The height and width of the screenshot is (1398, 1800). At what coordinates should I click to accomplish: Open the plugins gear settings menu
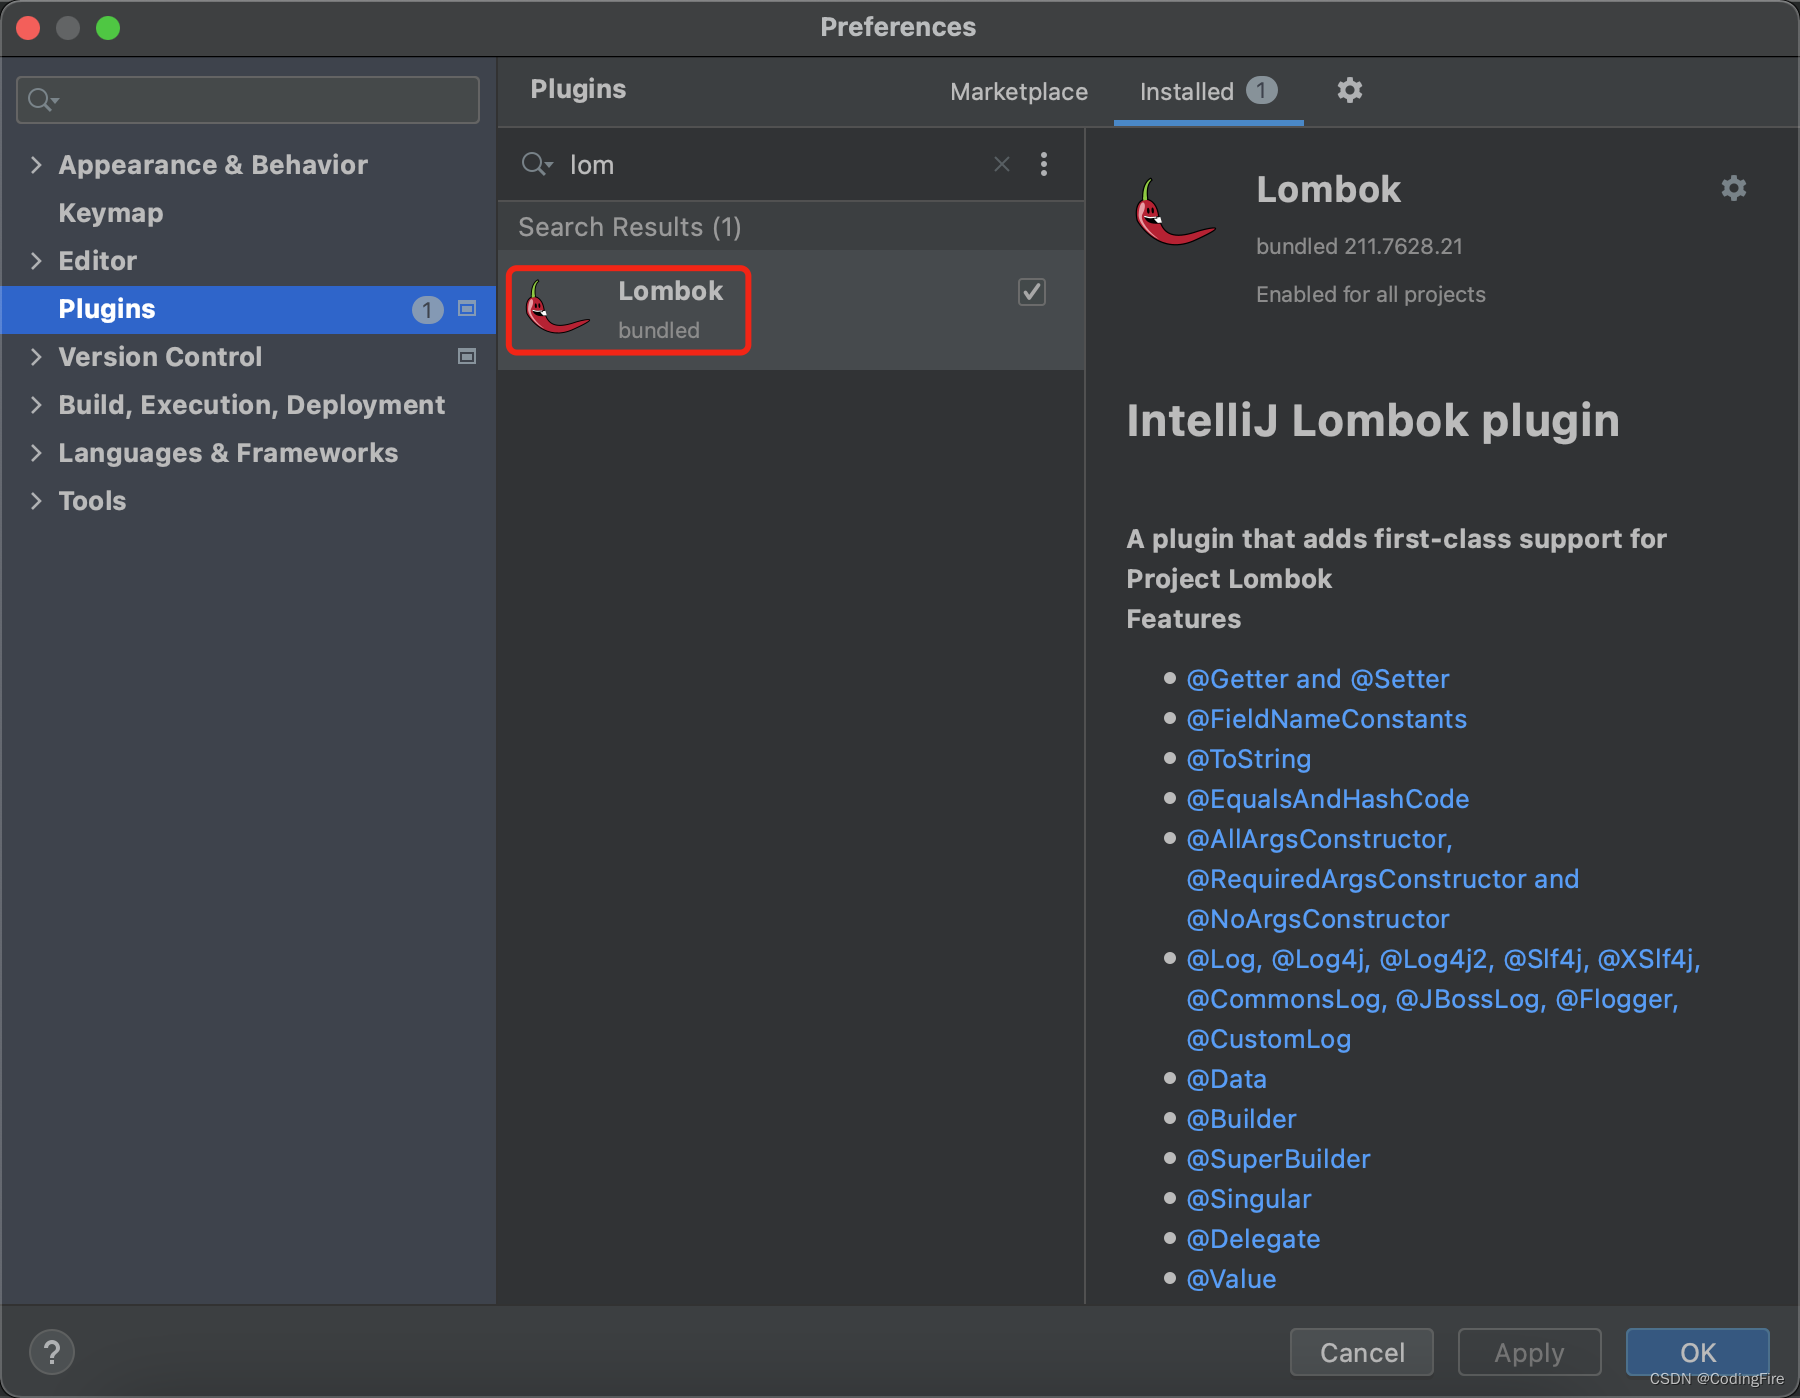pos(1349,91)
